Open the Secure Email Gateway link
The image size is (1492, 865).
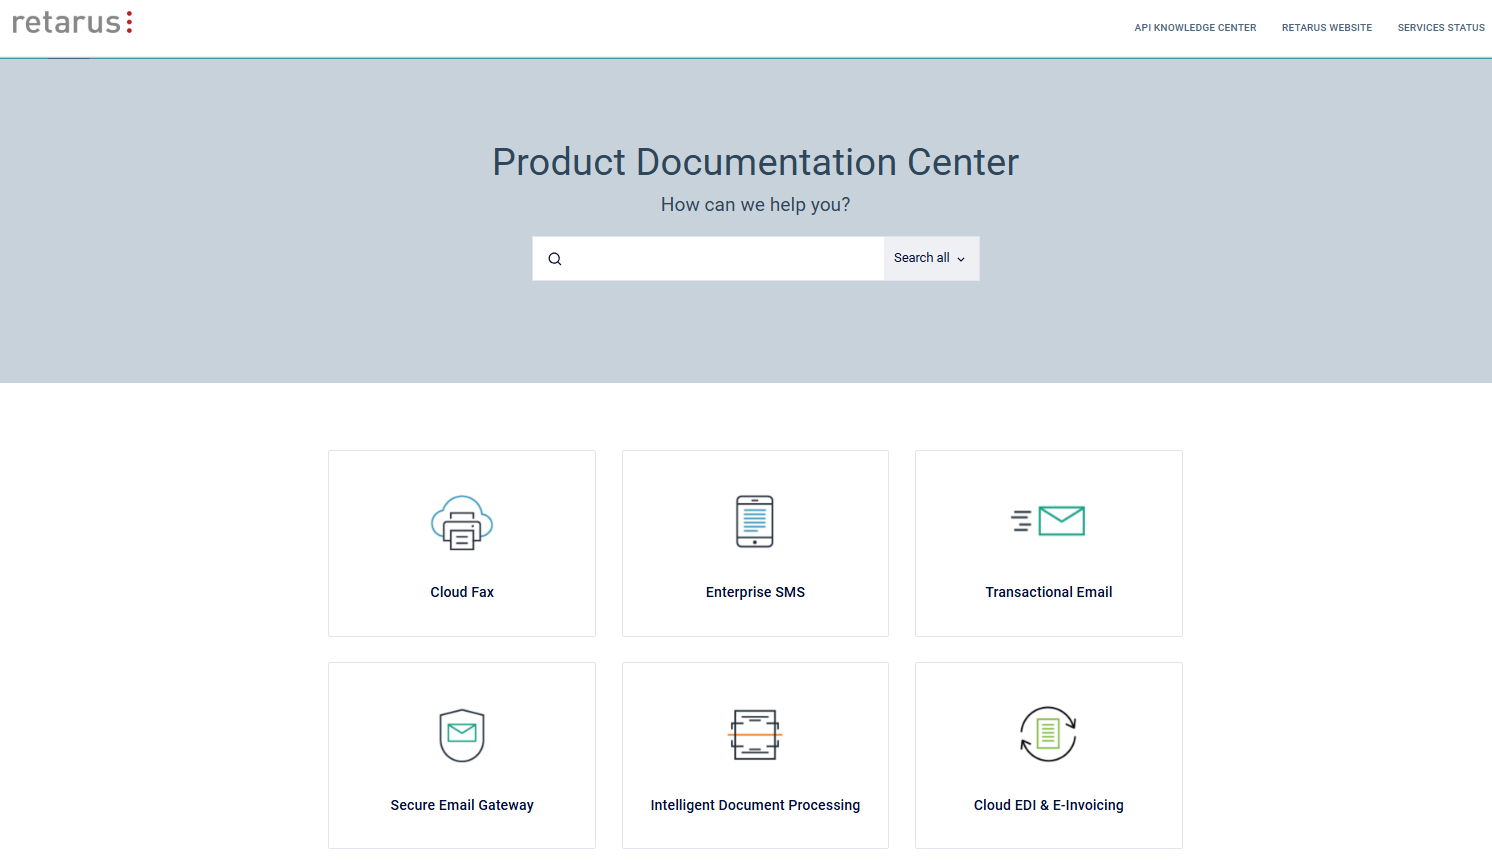462,805
